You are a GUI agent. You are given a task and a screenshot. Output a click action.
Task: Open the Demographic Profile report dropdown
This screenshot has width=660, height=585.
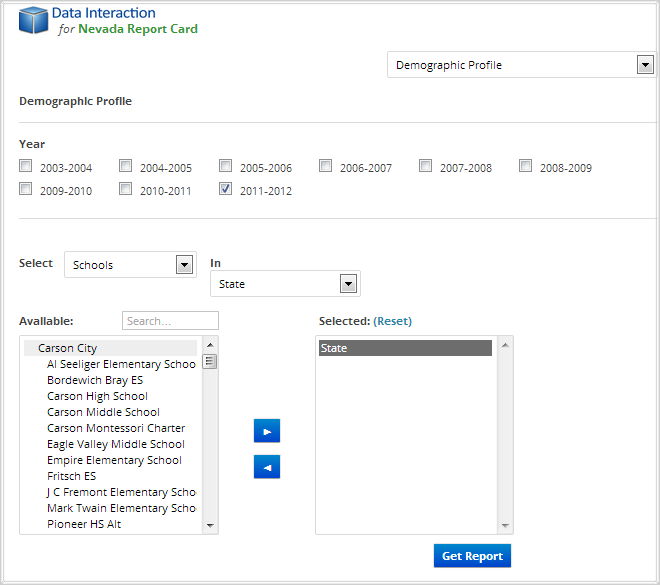(x=522, y=65)
